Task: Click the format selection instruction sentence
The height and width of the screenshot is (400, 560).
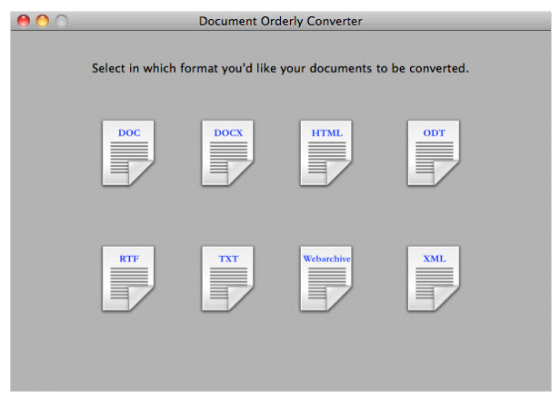Action: (x=280, y=68)
